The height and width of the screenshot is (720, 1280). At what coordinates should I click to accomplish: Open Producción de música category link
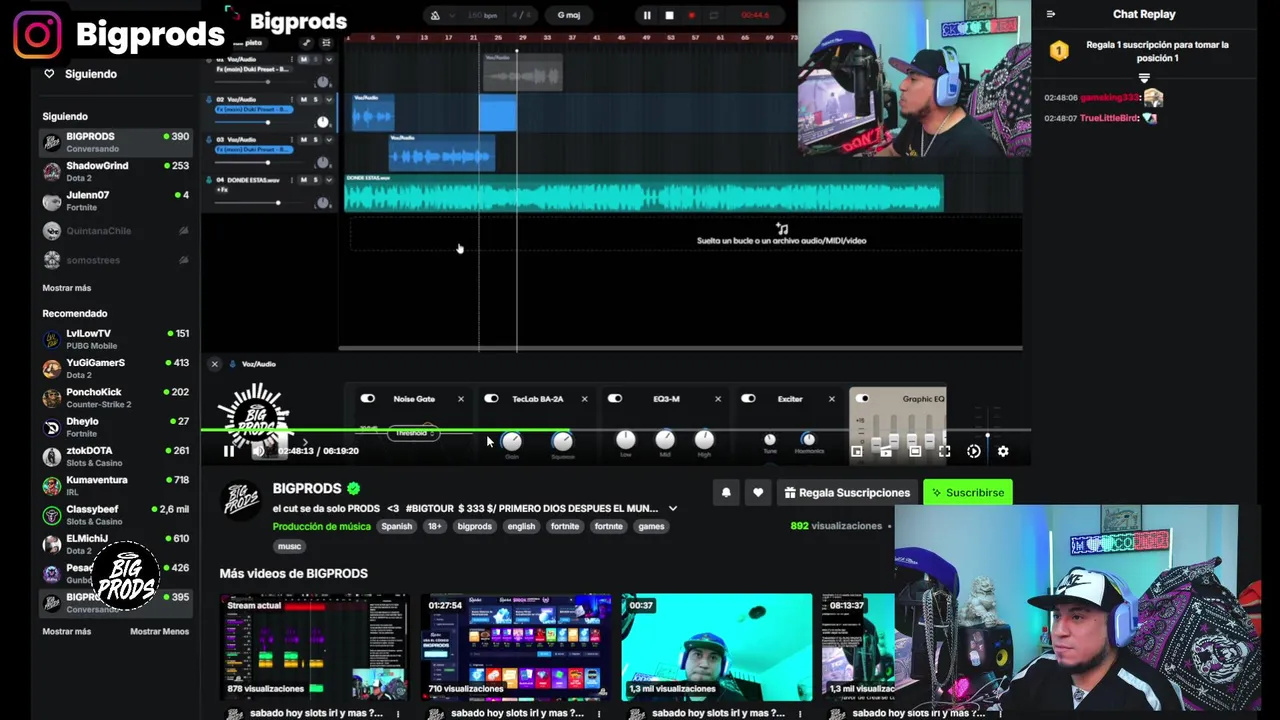(322, 526)
